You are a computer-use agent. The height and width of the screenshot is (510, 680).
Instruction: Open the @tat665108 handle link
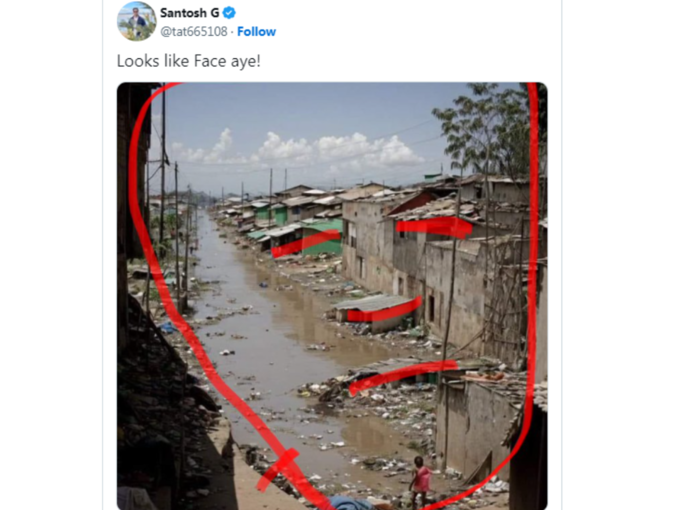tap(194, 32)
